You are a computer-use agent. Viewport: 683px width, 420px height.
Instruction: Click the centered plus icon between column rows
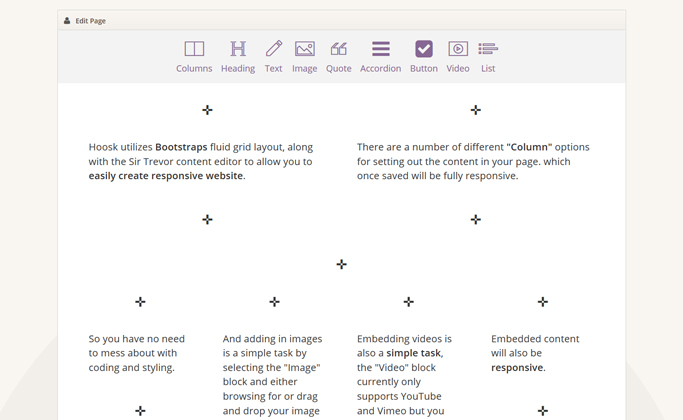click(342, 265)
